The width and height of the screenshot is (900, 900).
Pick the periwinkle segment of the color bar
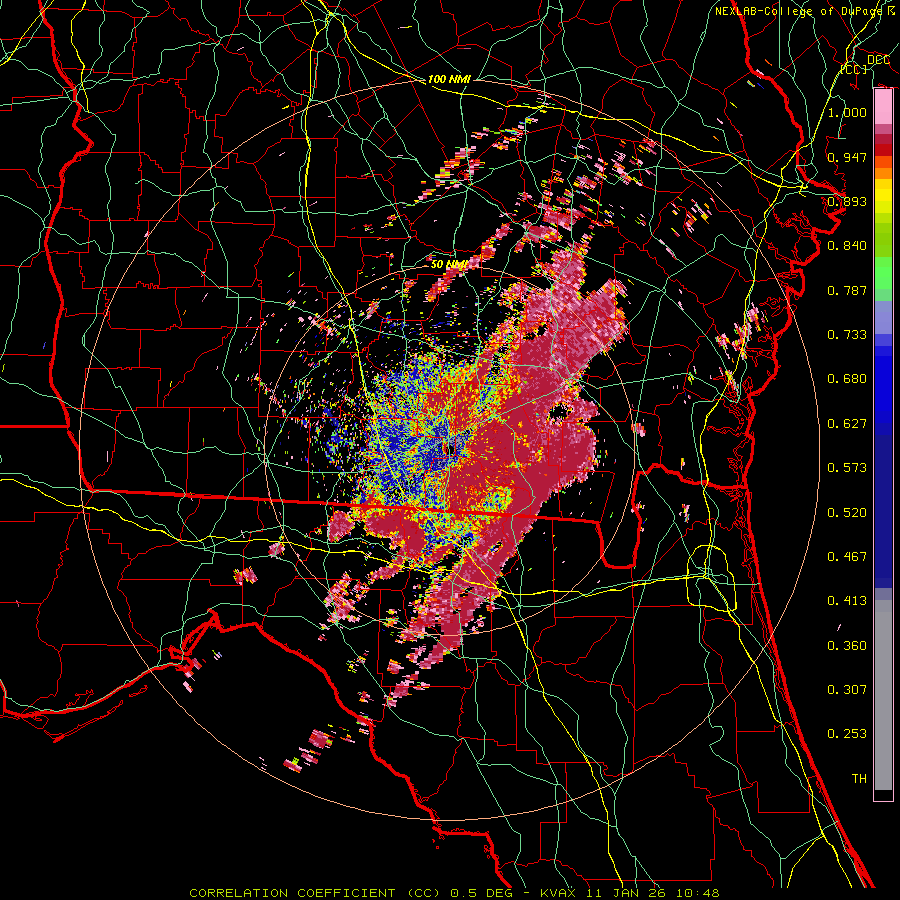point(883,317)
